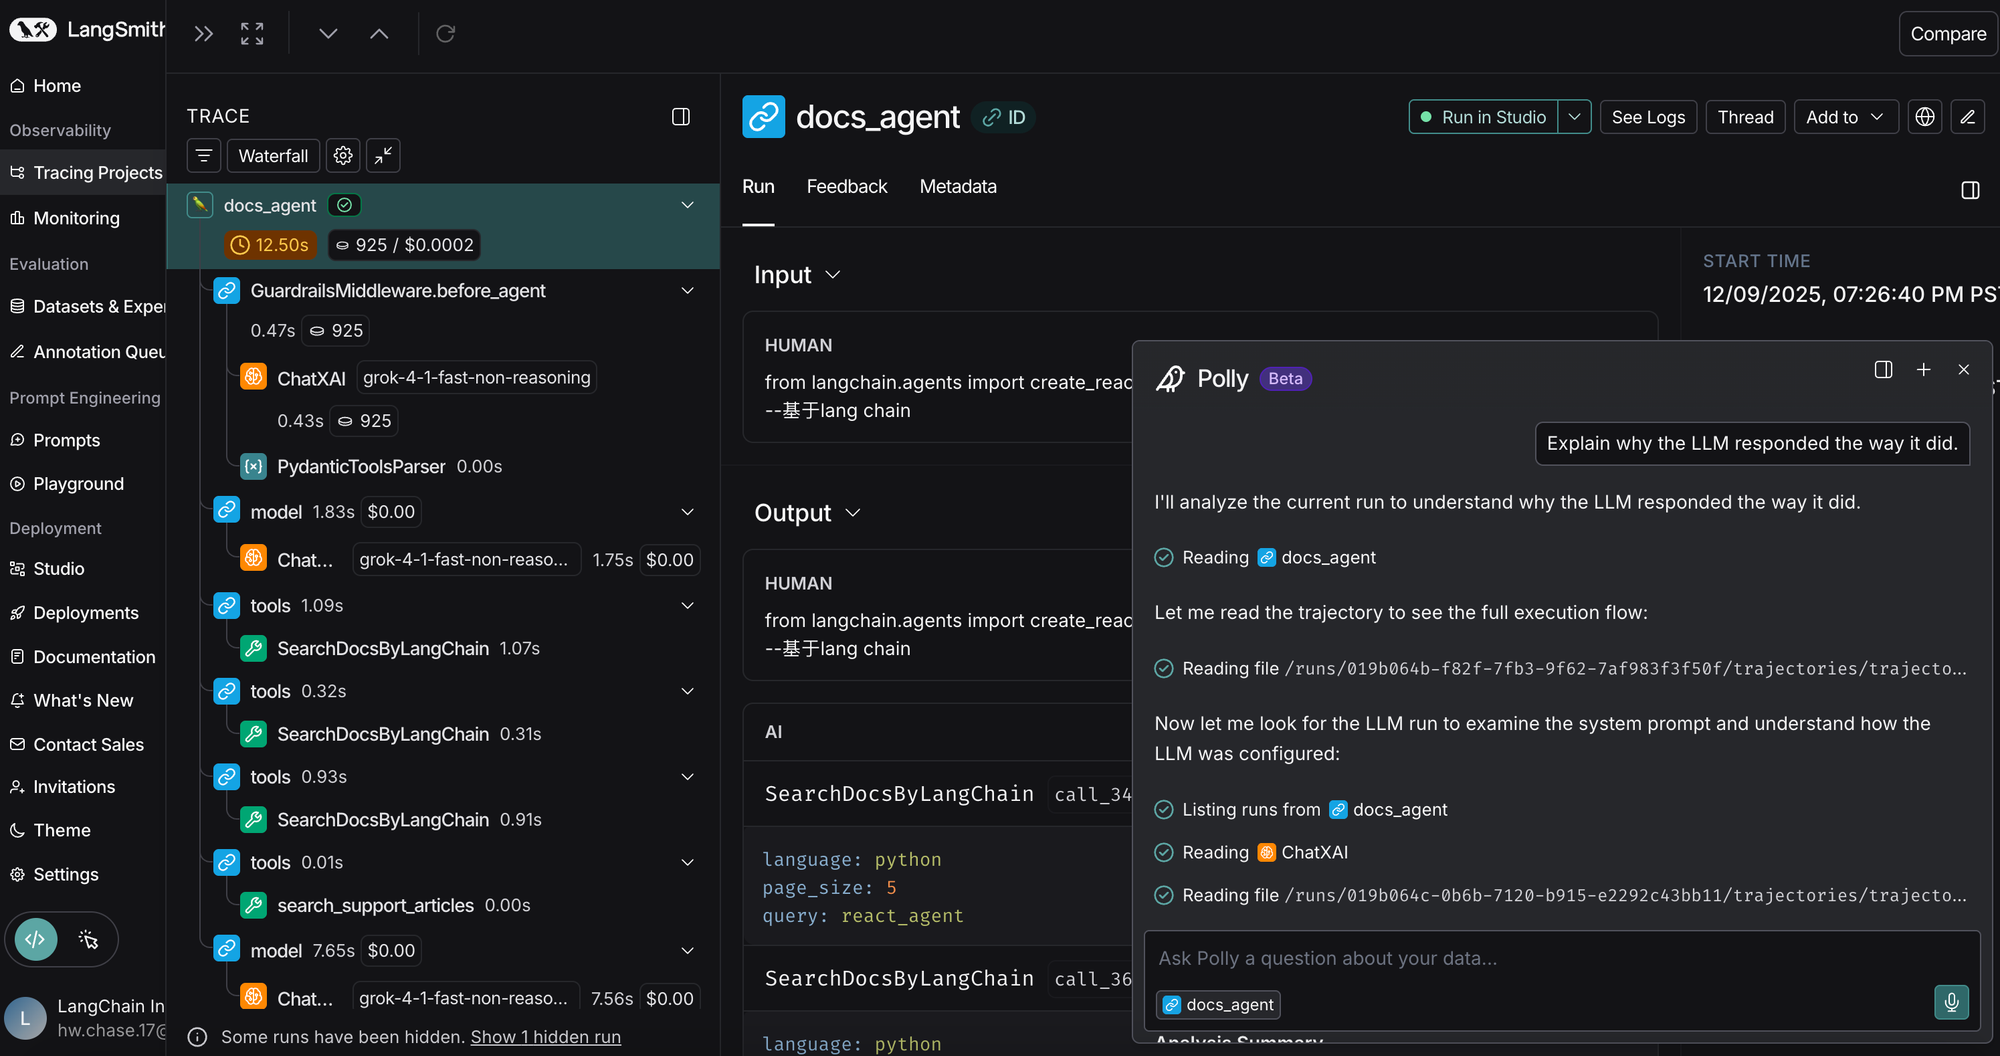Collapse the GuardrailsMiddleware.before_agent trace node

687,291
